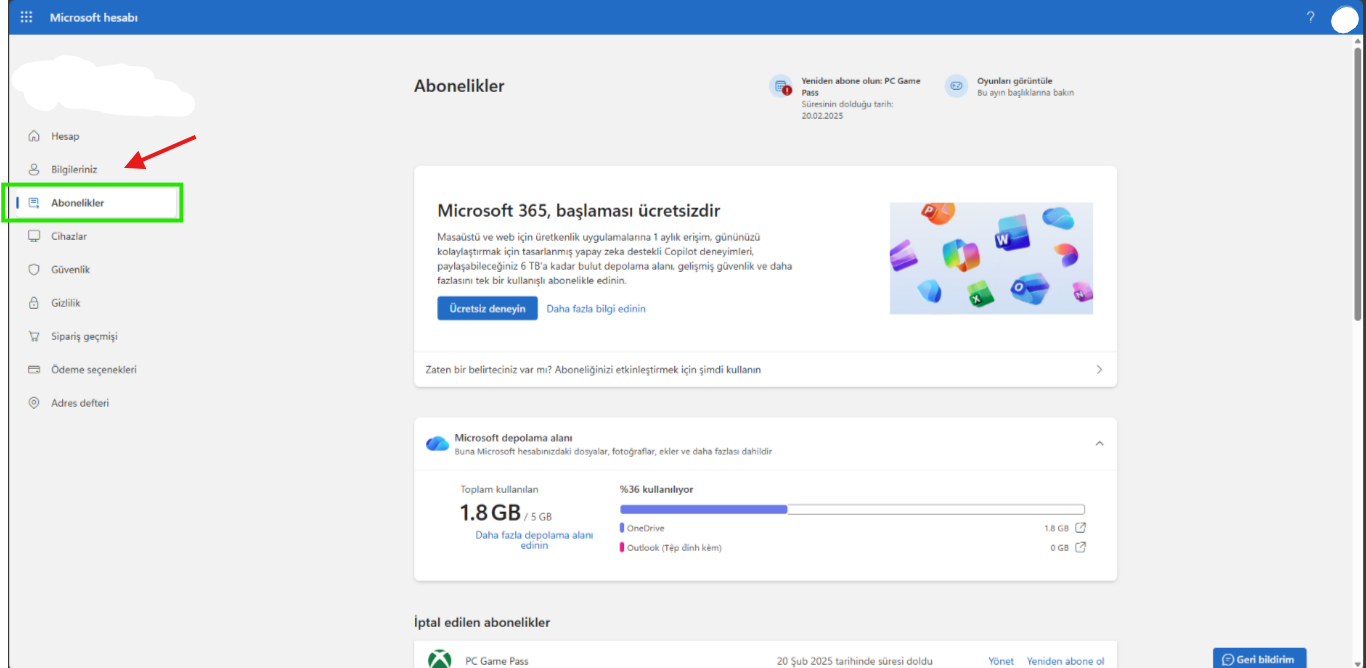Click Yönet for PC Game Pass
Image resolution: width=1366 pixels, height=668 pixels.
1001,661
